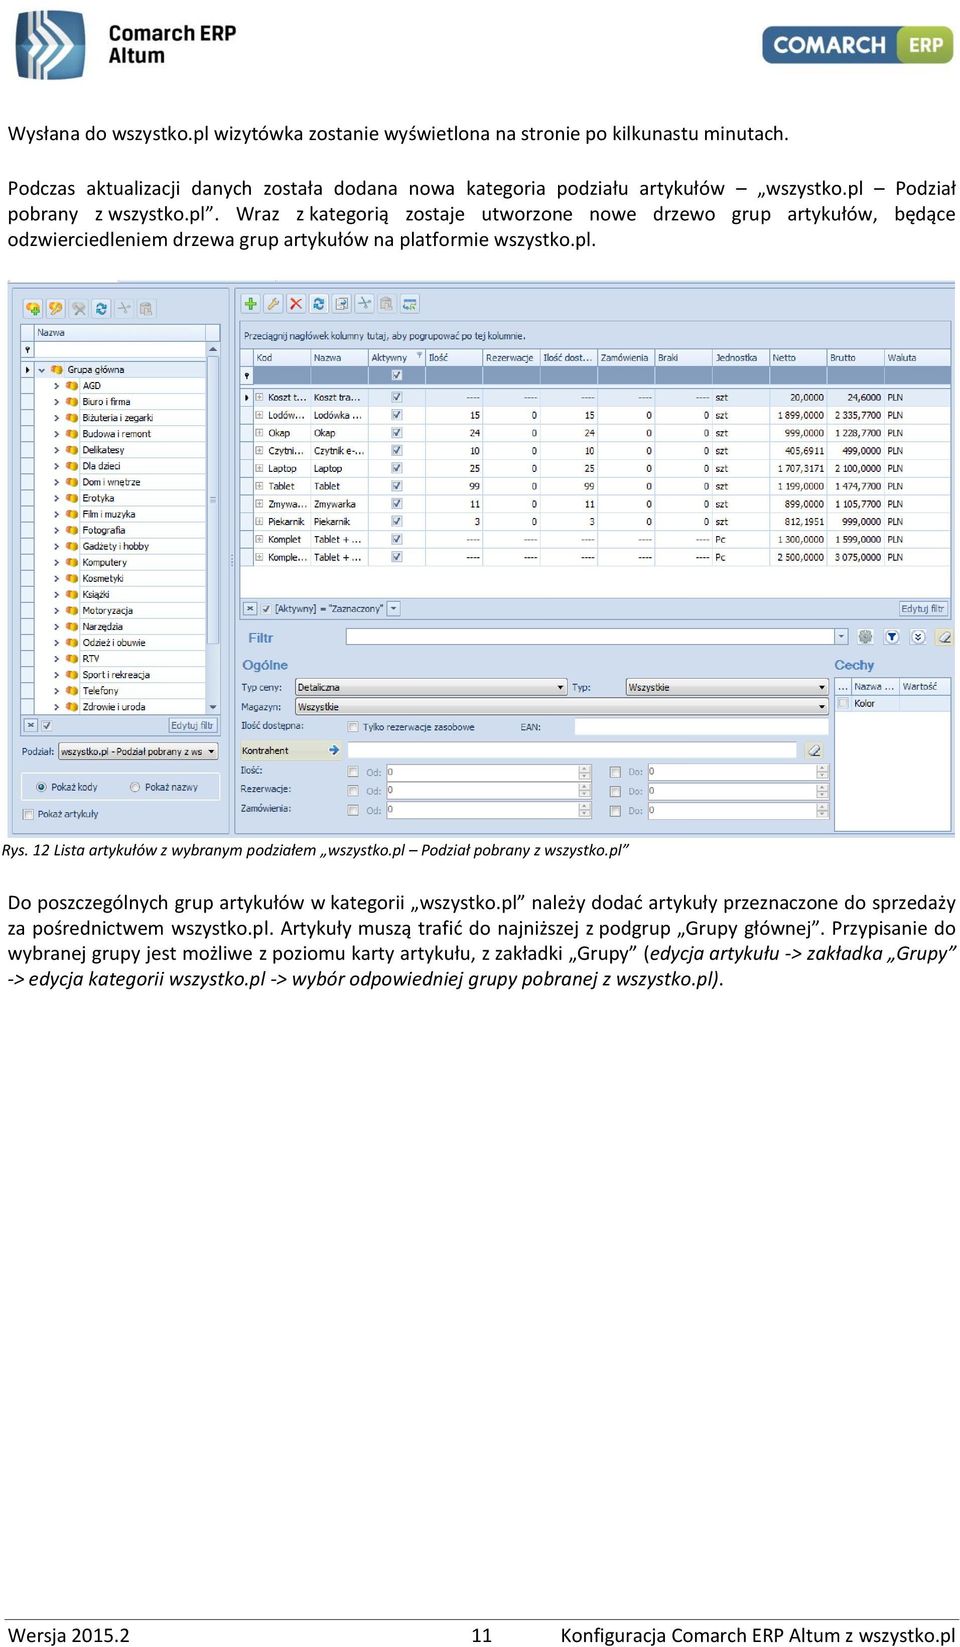The height and width of the screenshot is (1647, 960).
Task: Click the delete-group tools icon in tree toolbar
Action: coord(79,309)
